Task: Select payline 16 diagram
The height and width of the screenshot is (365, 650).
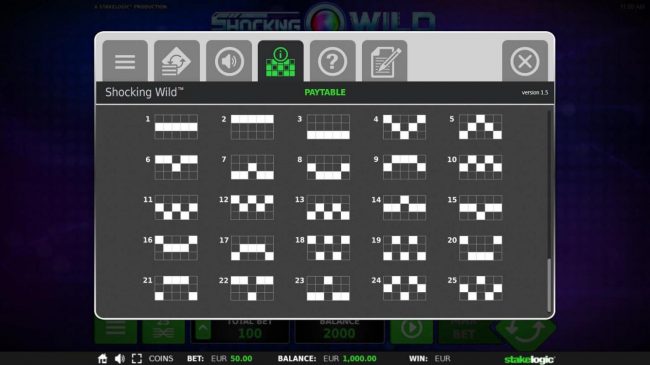Action: pyautogui.click(x=176, y=248)
